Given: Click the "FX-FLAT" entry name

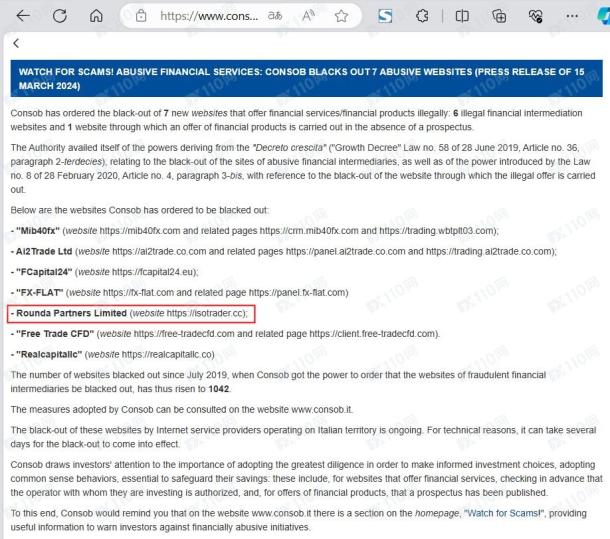Looking at the screenshot, I should click(40, 293).
